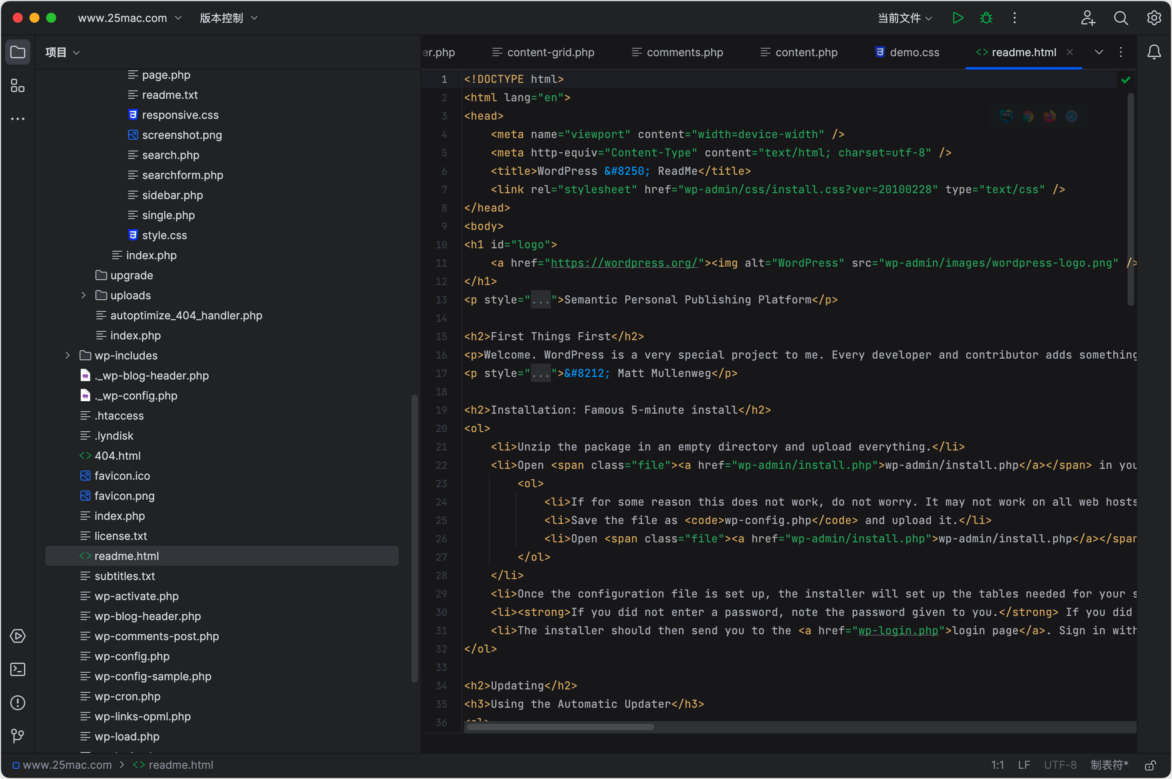
Task: Open the Git version control tool window icon
Action: (18, 736)
